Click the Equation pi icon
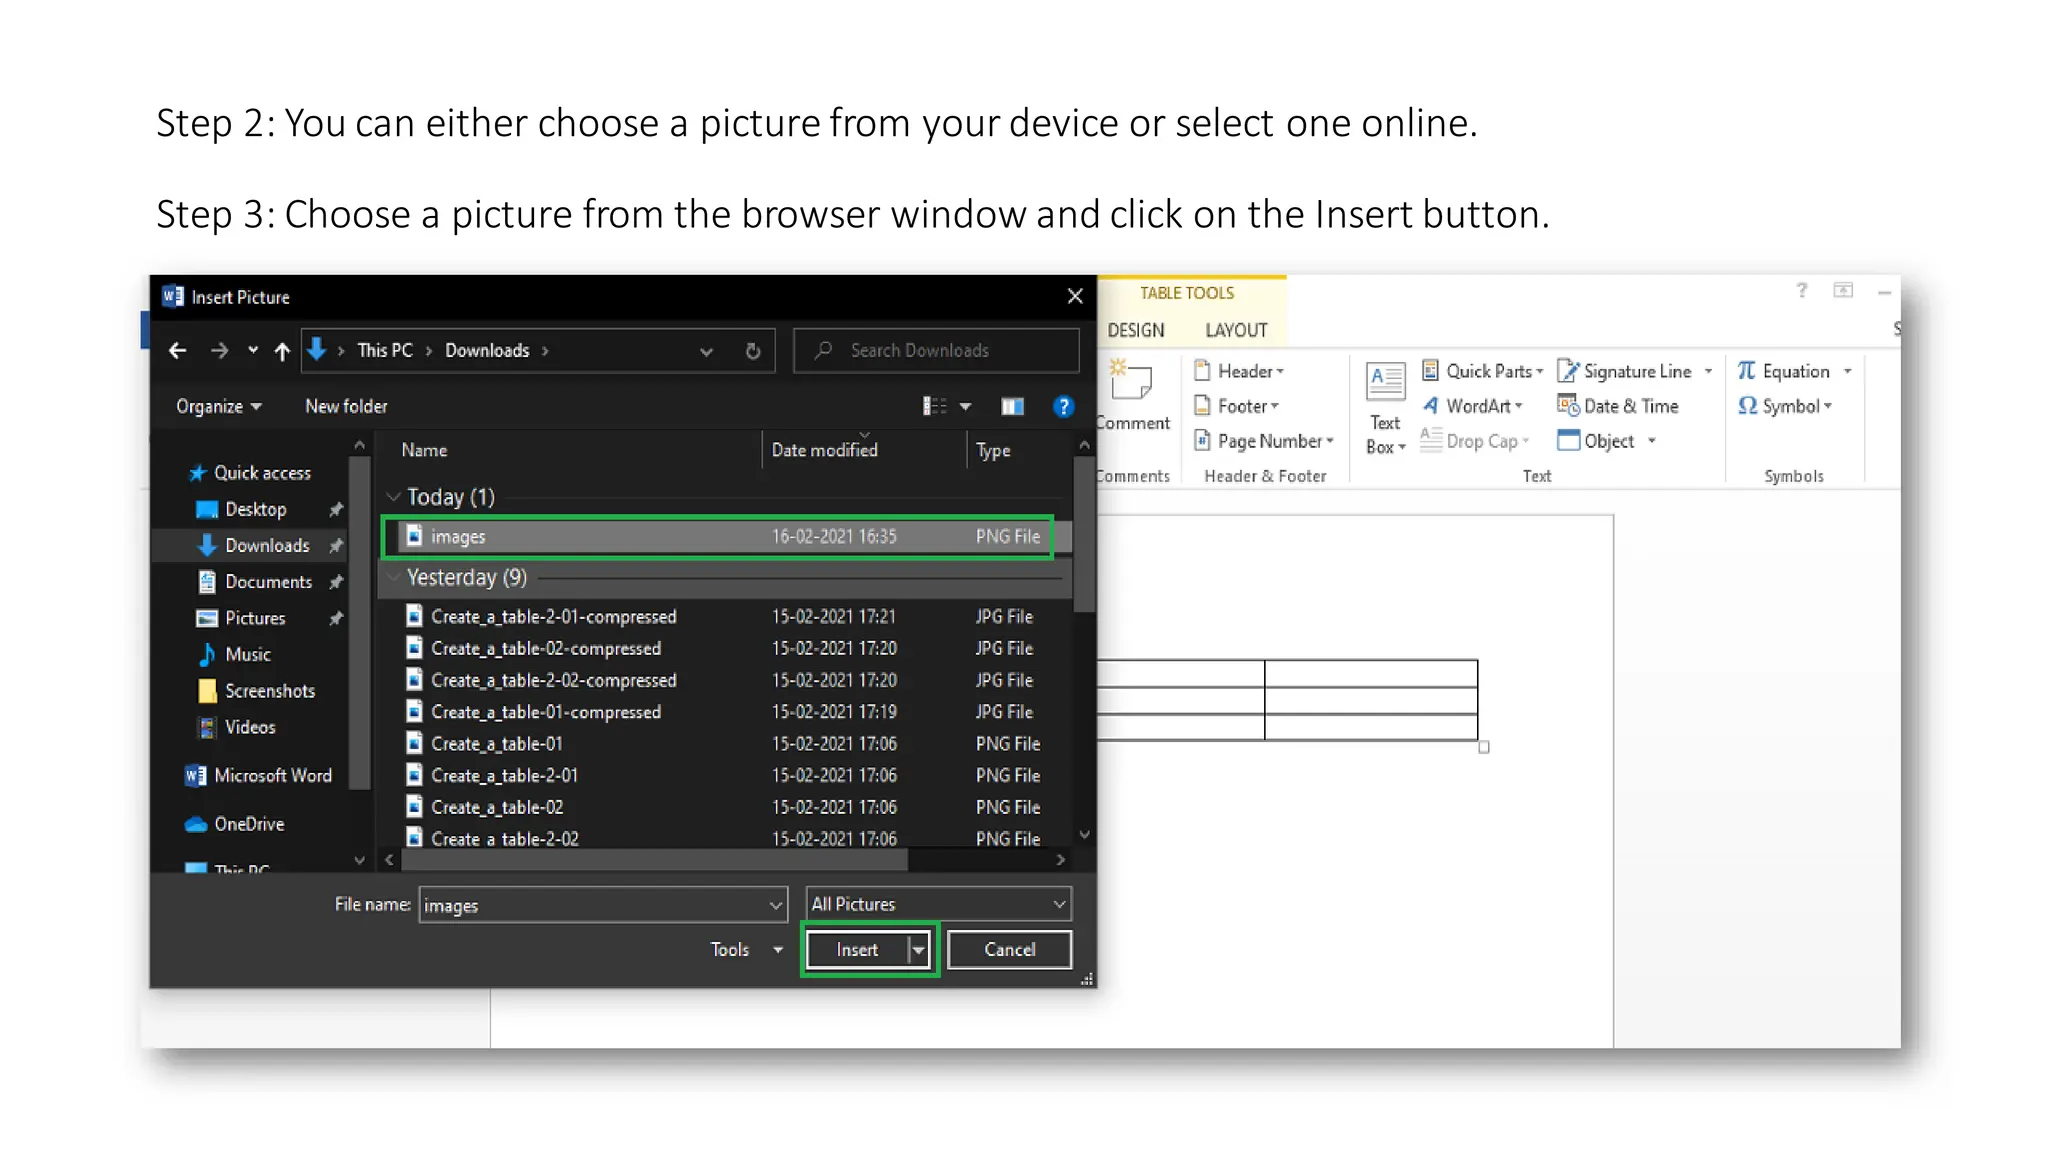Image resolution: width=2048 pixels, height=1152 pixels. click(x=1746, y=371)
